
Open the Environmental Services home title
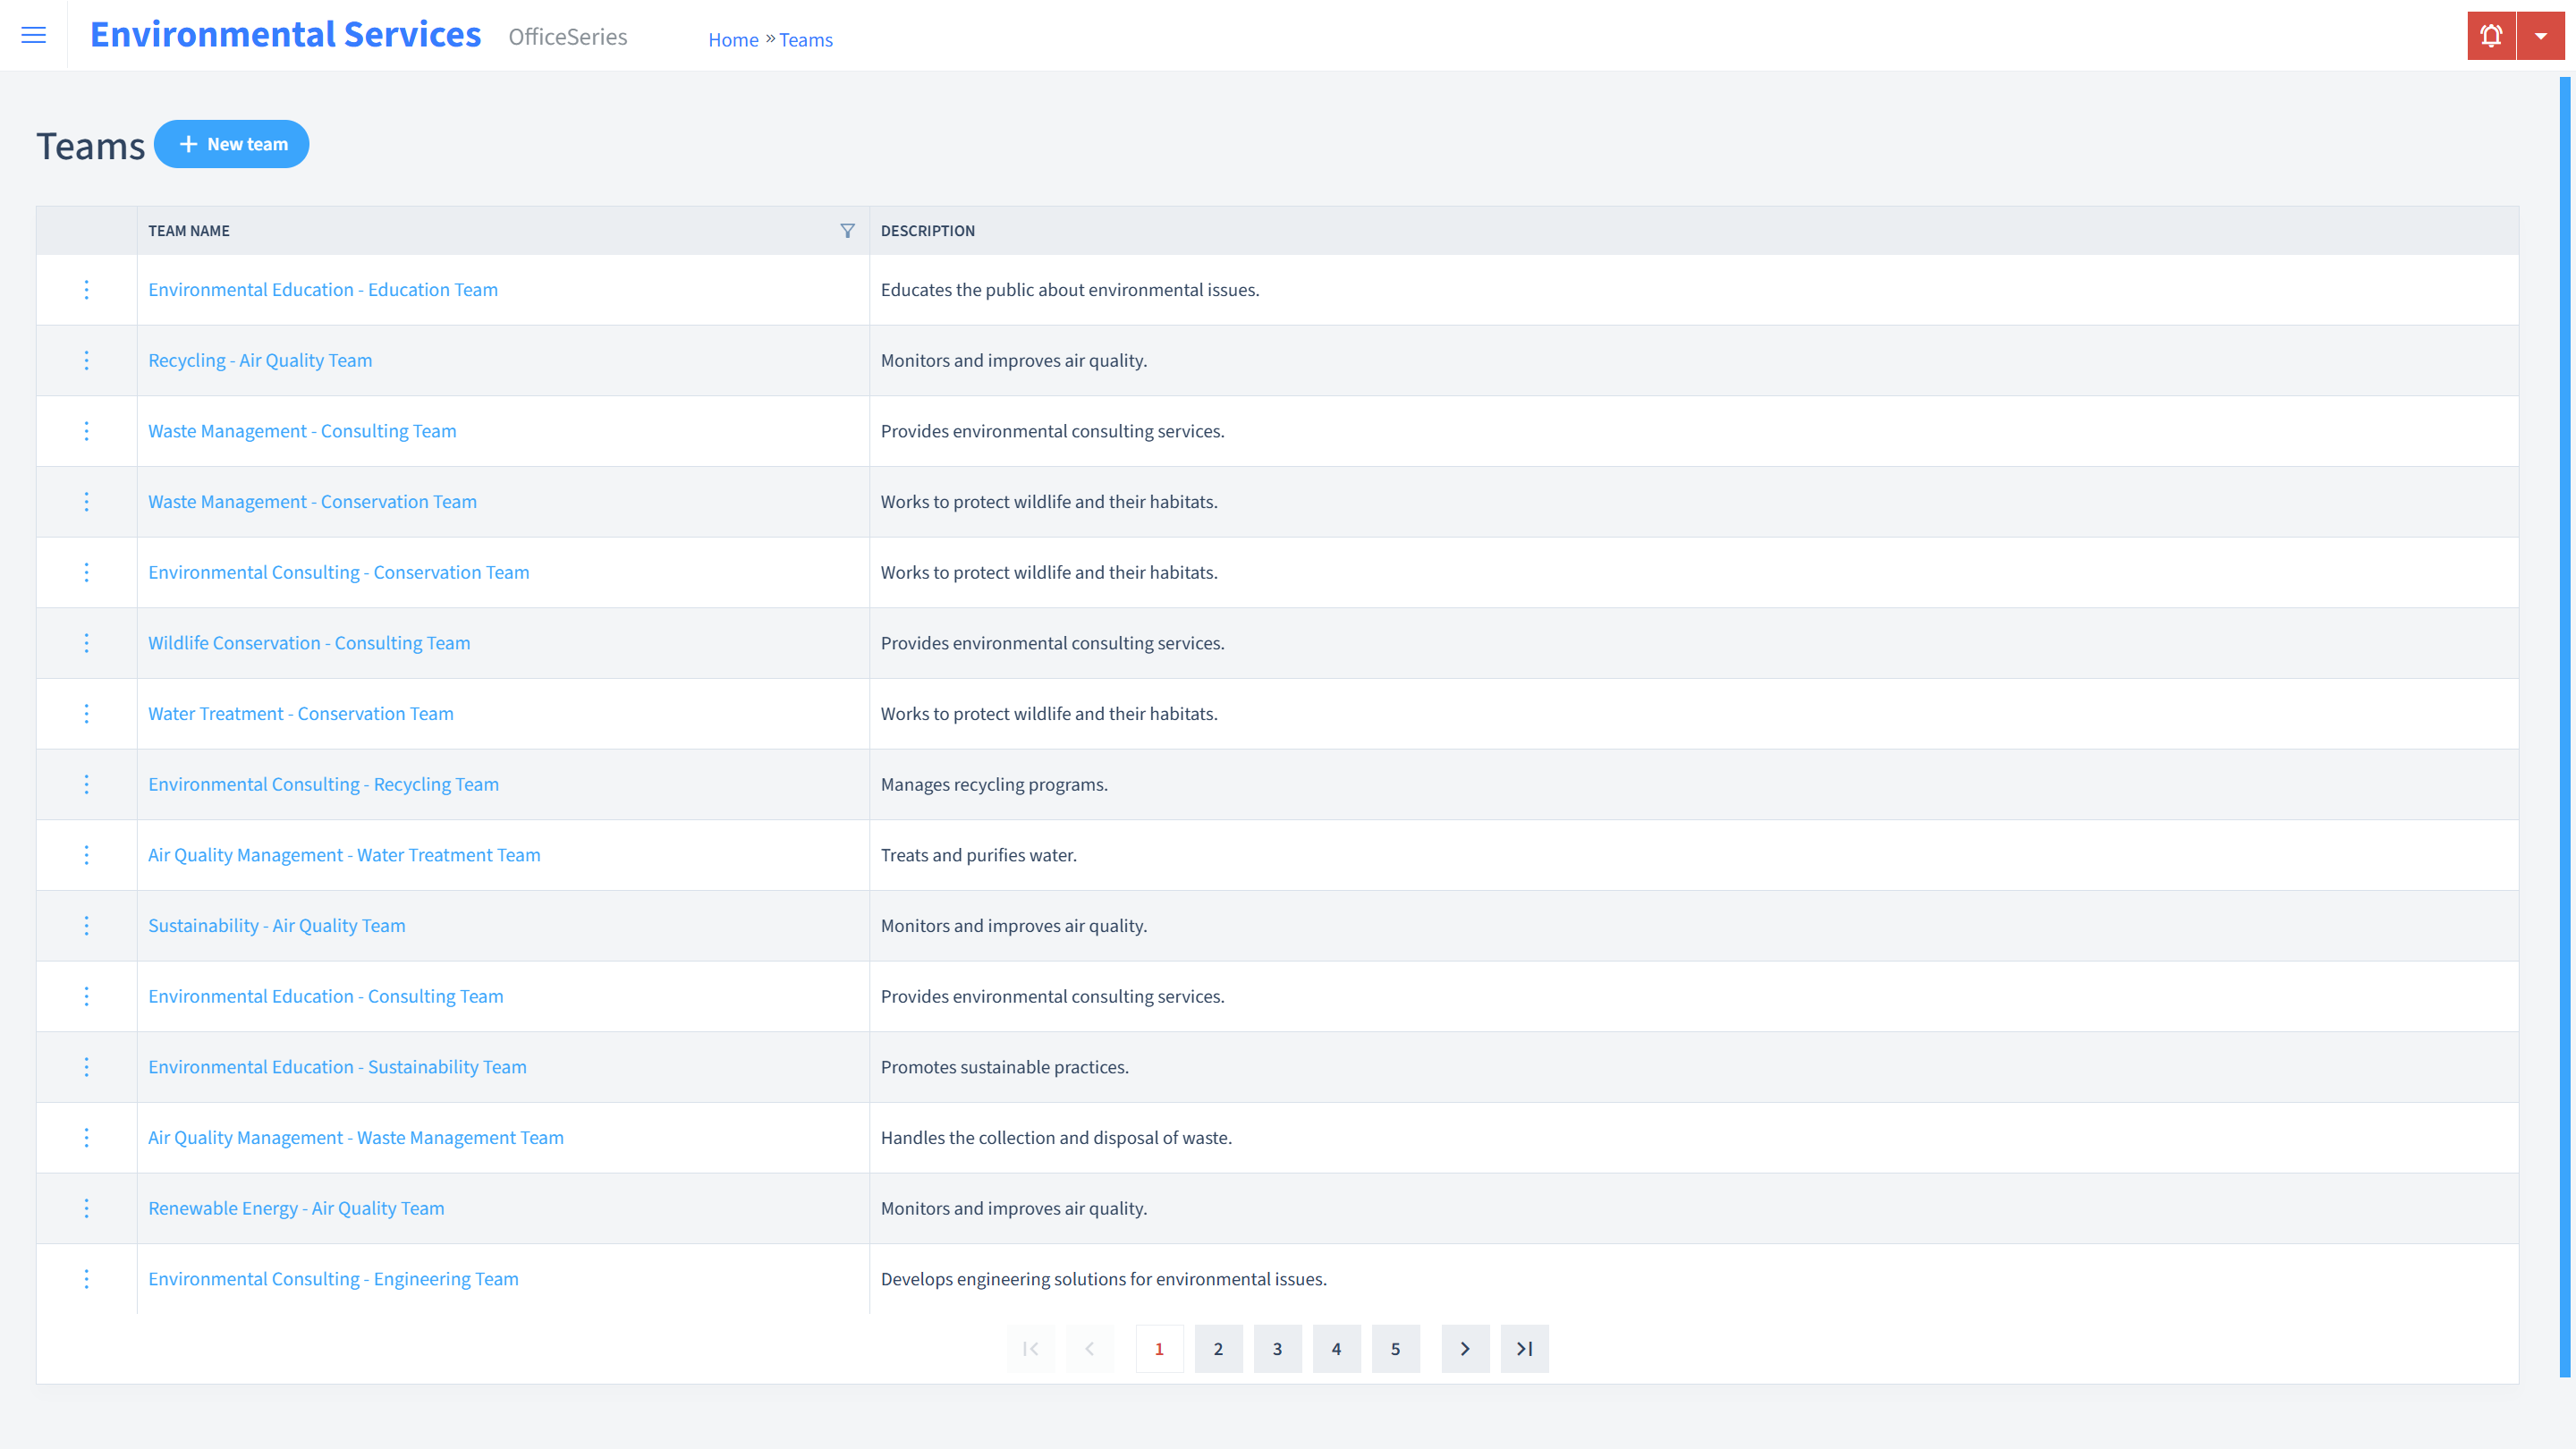(286, 35)
